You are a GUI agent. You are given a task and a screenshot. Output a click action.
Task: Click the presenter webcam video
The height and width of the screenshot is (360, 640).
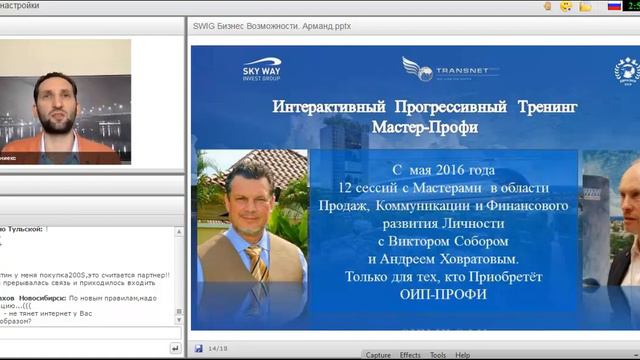[65, 102]
